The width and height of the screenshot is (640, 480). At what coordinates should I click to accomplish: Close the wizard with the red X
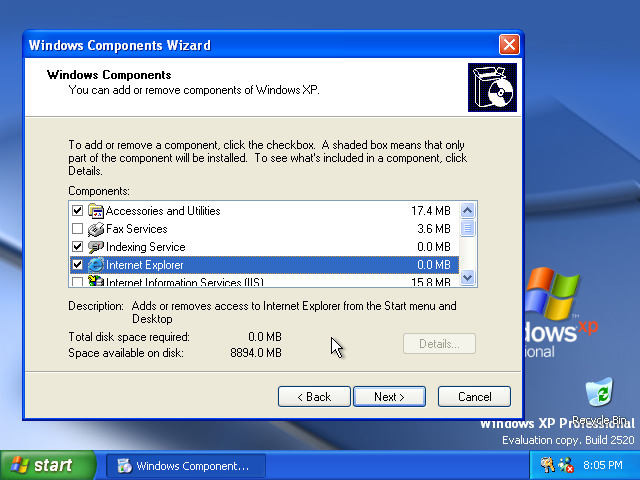509,44
